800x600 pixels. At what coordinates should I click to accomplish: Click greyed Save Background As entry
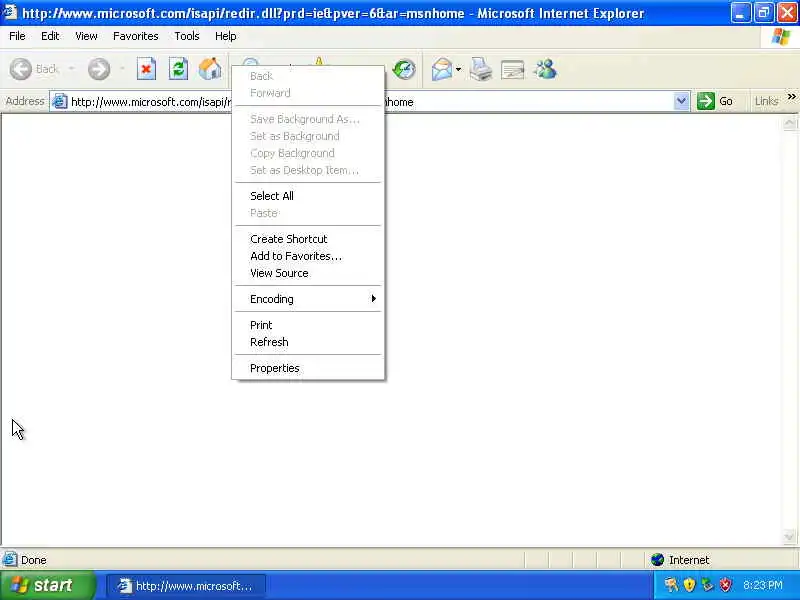point(308,119)
